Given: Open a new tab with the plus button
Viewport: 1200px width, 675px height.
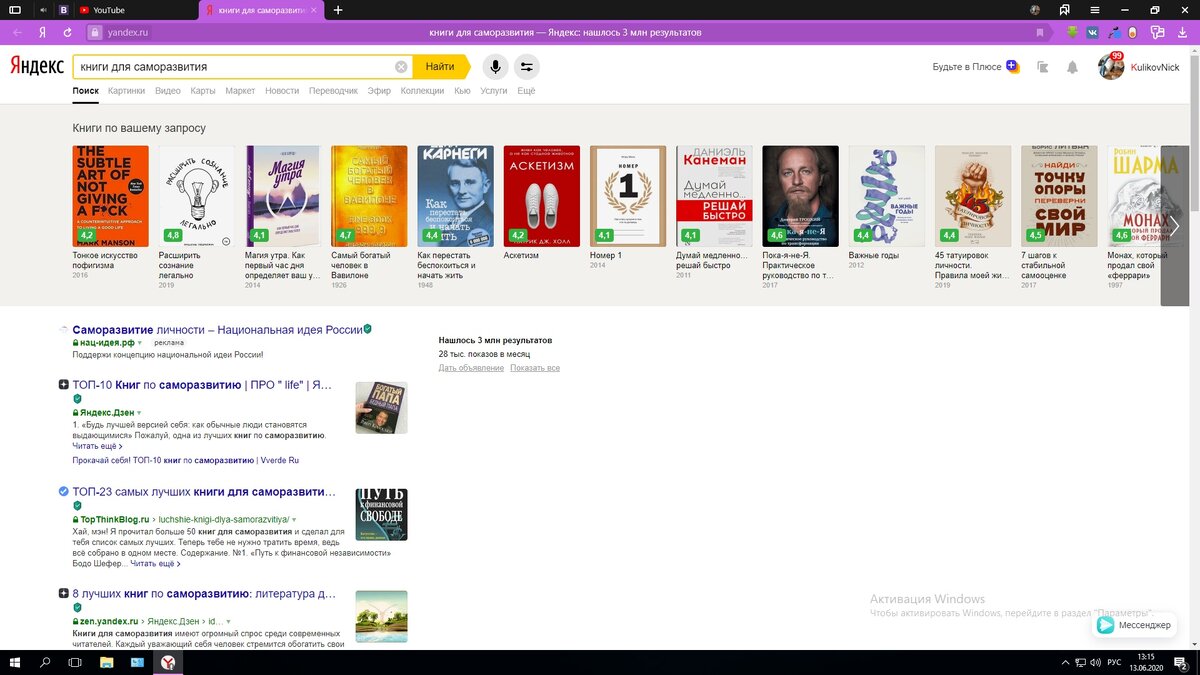Looking at the screenshot, I should tap(338, 10).
